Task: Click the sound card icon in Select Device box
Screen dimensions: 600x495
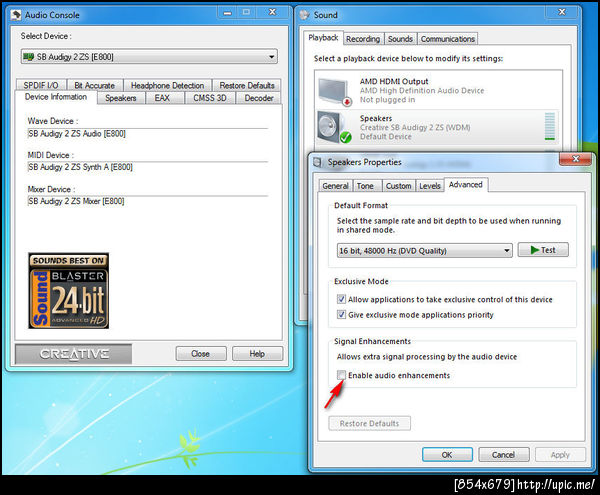Action: point(28,57)
